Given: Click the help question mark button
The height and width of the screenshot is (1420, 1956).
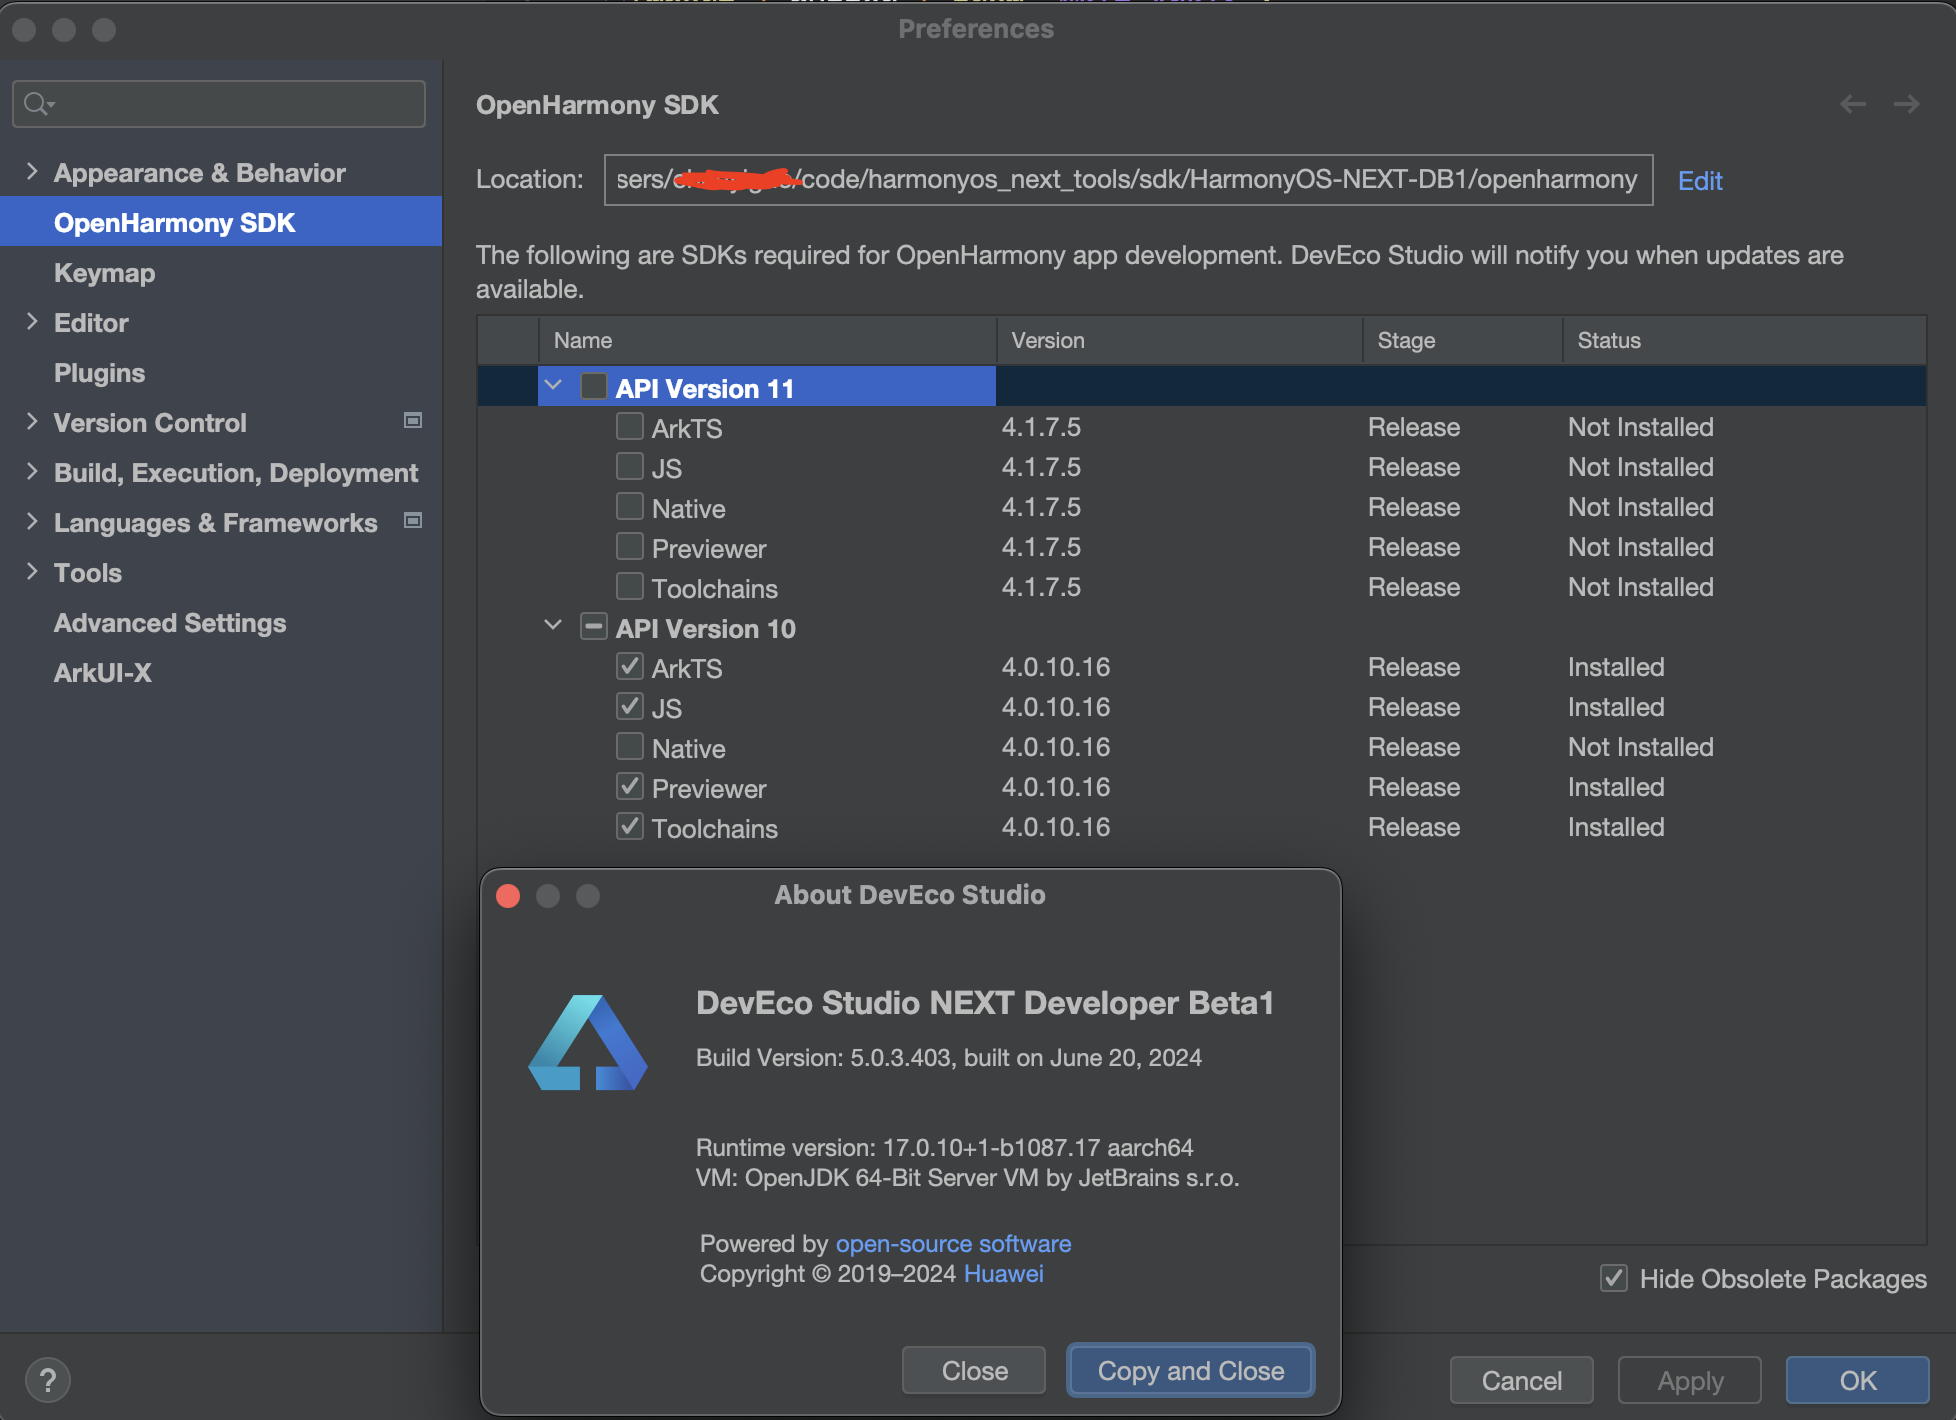Looking at the screenshot, I should 47,1380.
